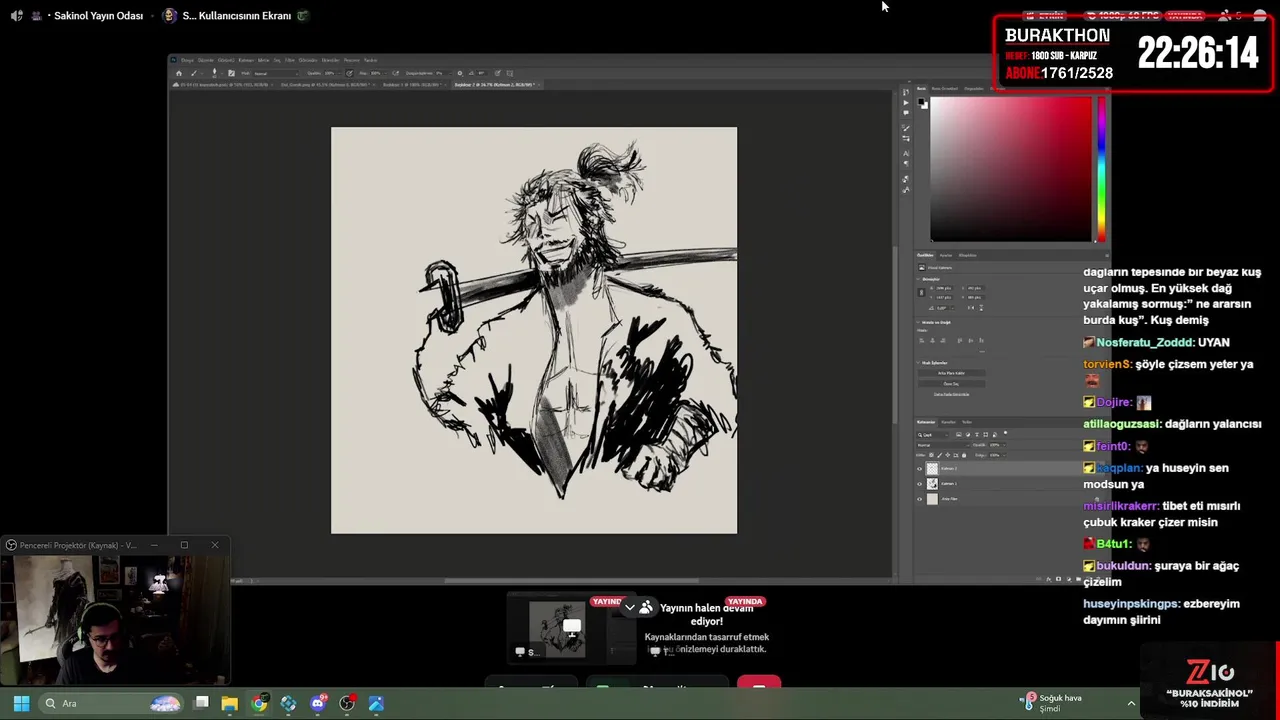The width and height of the screenshot is (1280, 720).
Task: Open the Filtre menu
Action: pyautogui.click(x=288, y=60)
